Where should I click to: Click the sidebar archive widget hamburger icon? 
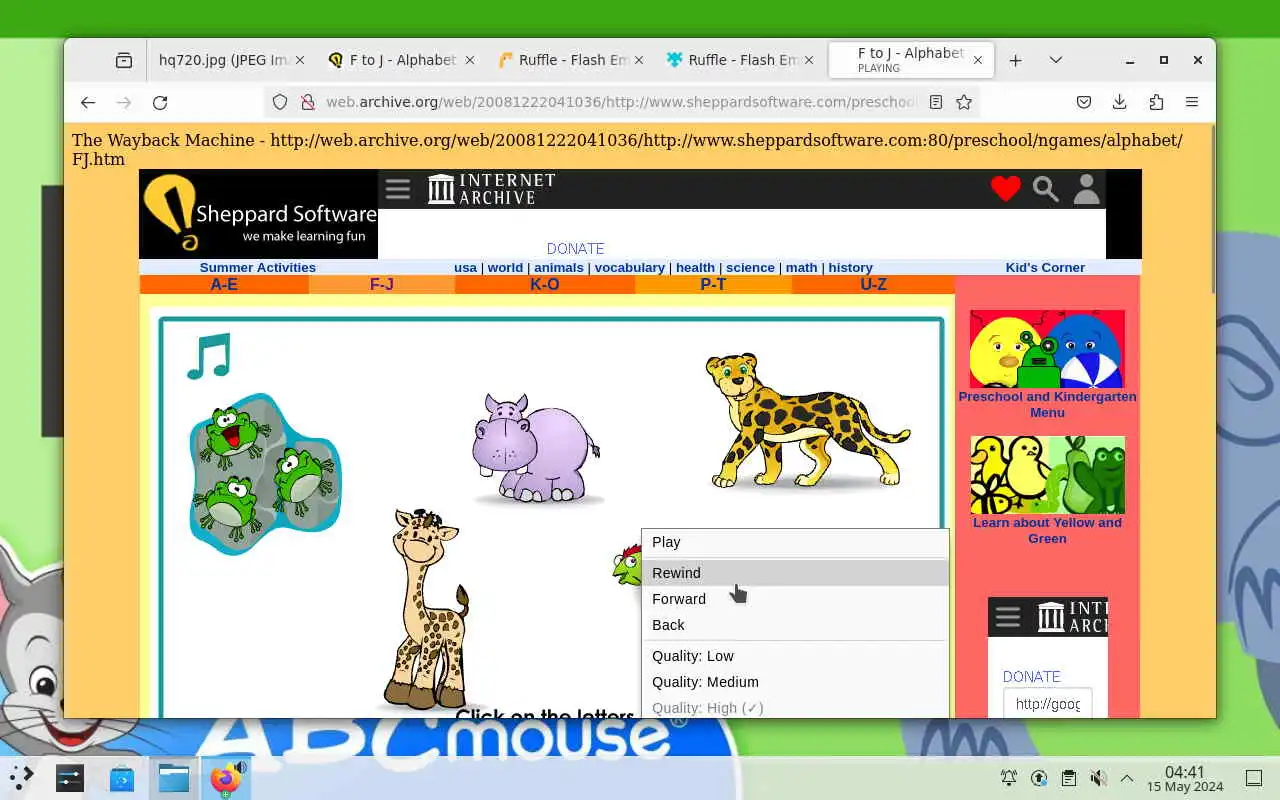tap(1007, 617)
